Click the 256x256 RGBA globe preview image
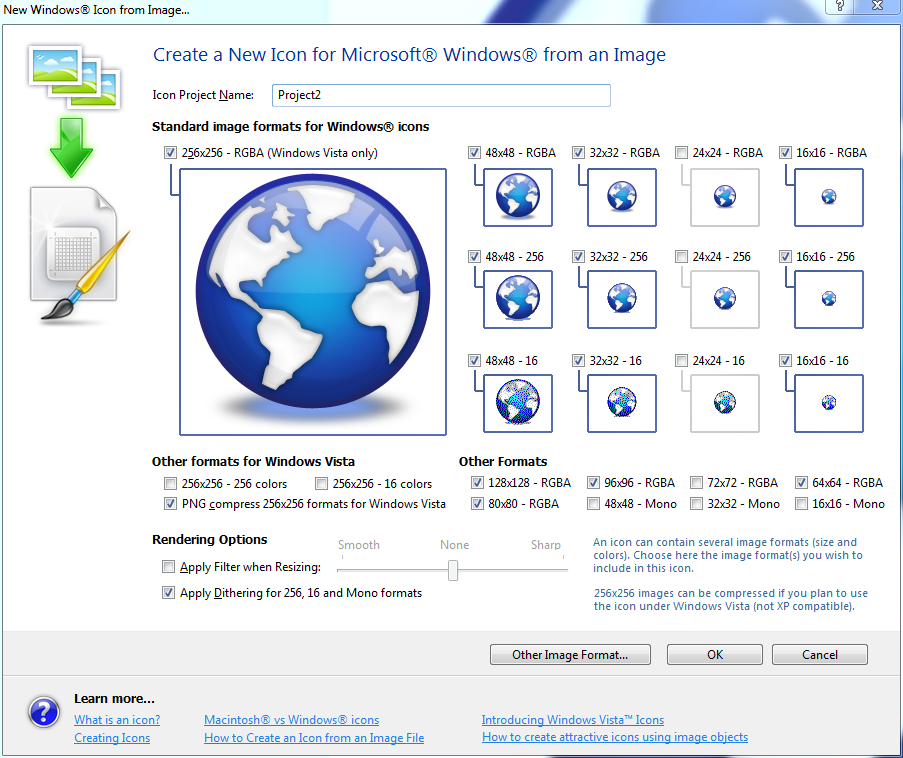This screenshot has height=758, width=903. (x=313, y=302)
